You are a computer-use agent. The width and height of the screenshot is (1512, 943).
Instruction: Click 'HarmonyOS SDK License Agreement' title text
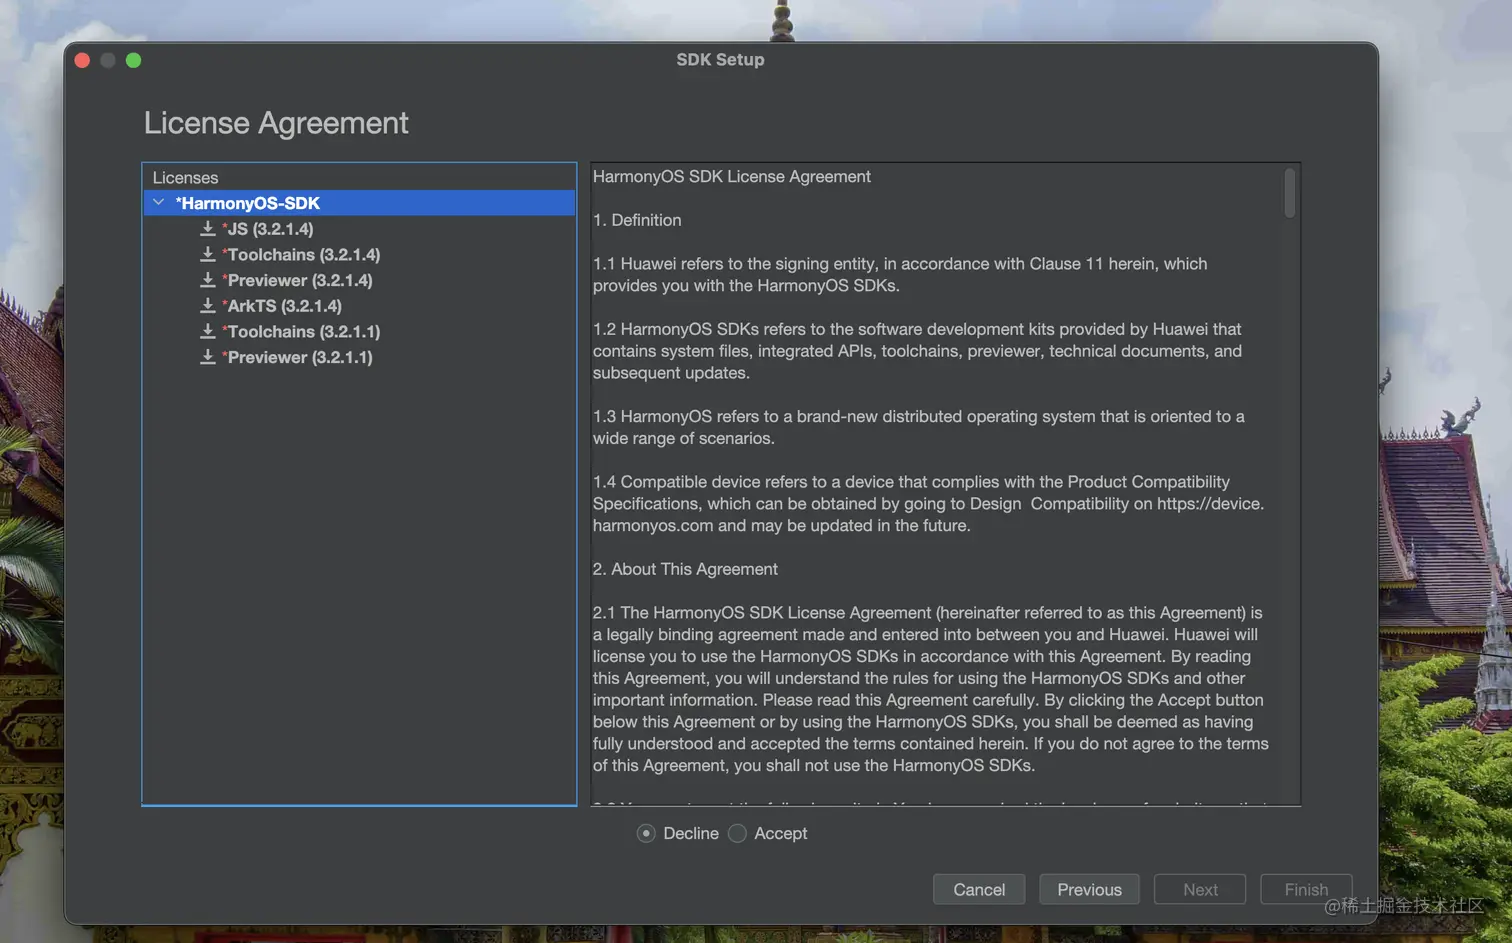coord(732,176)
